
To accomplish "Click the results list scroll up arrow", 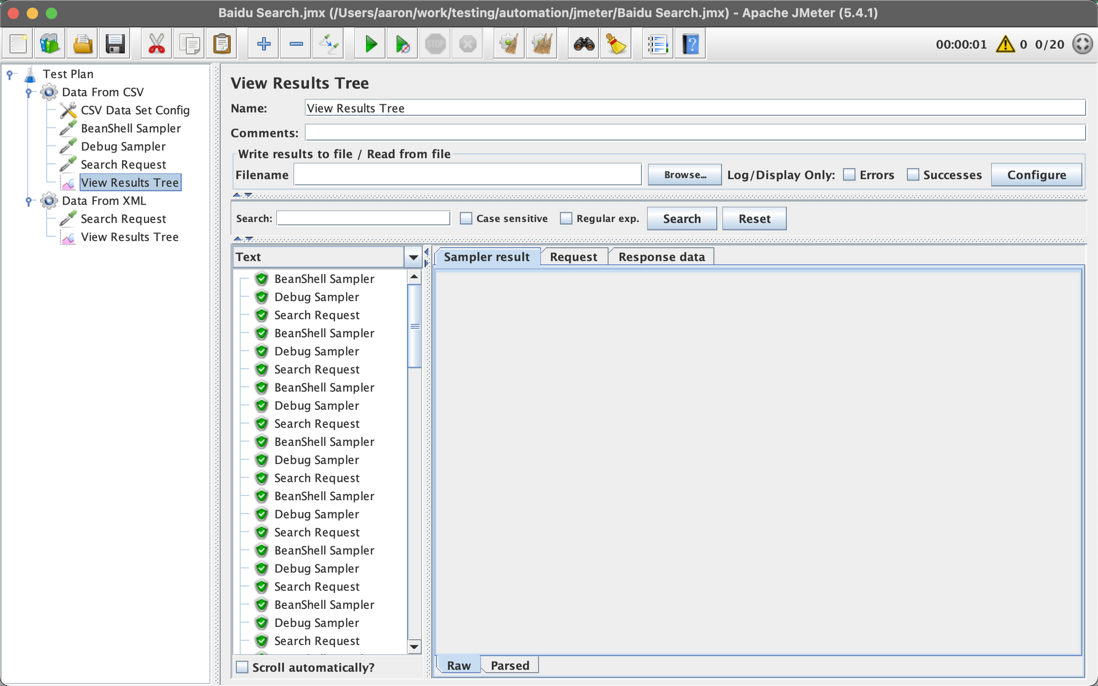I will click(x=415, y=277).
